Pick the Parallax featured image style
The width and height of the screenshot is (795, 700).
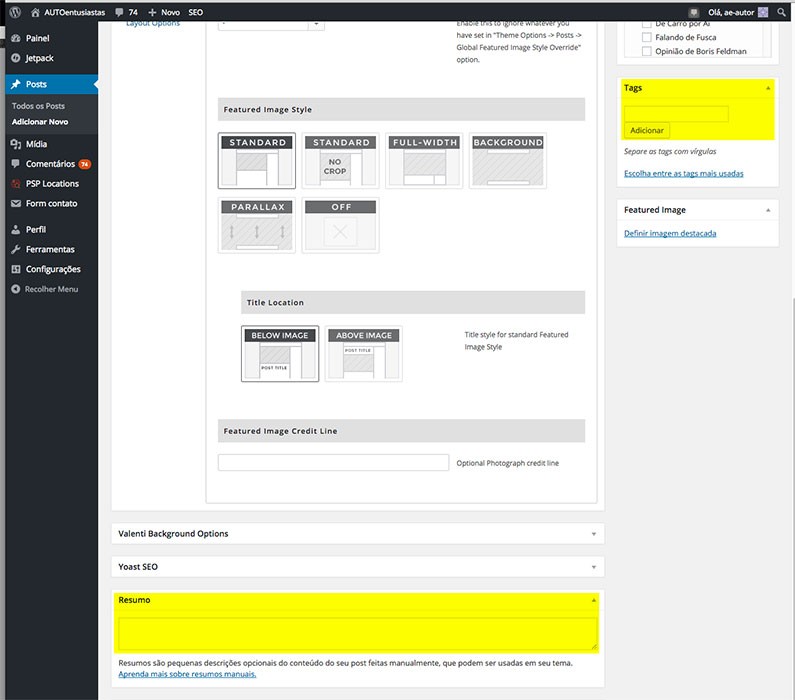pos(258,226)
